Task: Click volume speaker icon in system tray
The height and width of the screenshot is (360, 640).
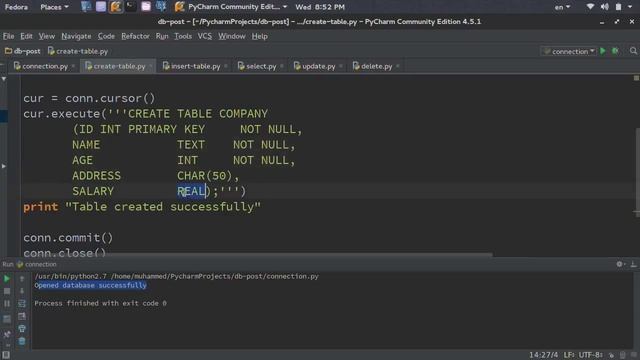Action: [604, 7]
